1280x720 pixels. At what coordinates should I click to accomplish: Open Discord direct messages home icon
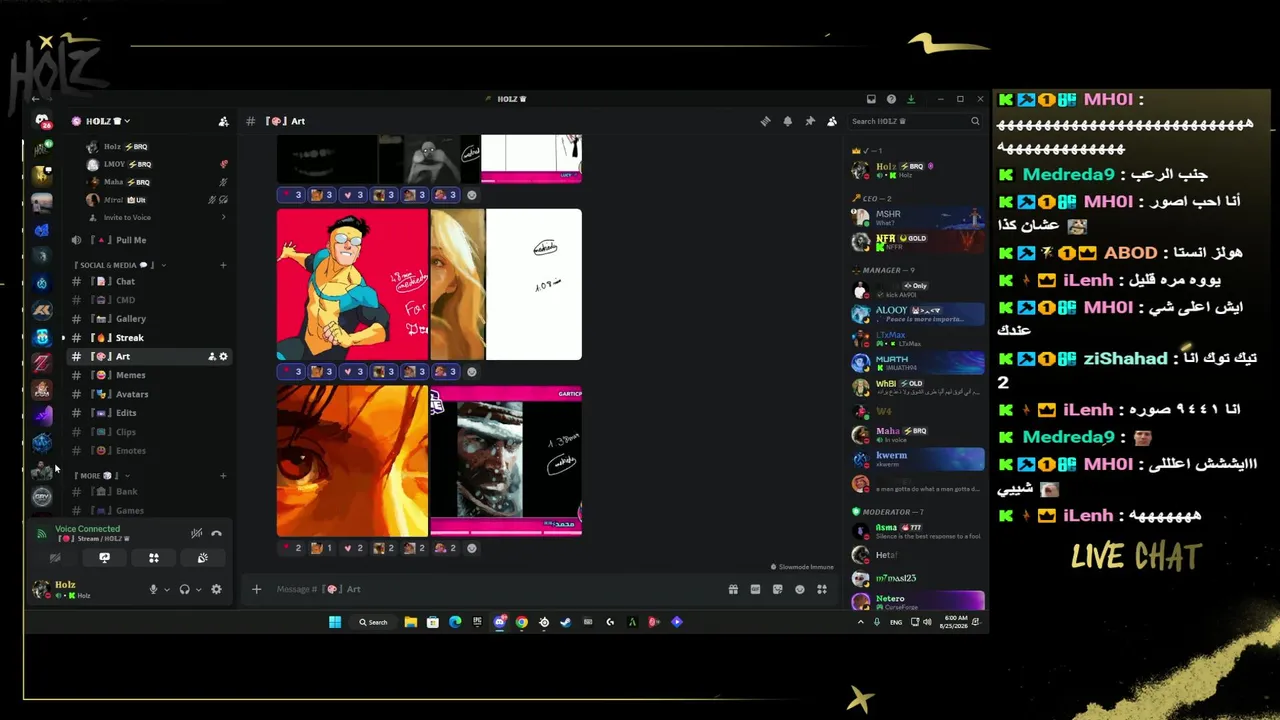click(42, 121)
